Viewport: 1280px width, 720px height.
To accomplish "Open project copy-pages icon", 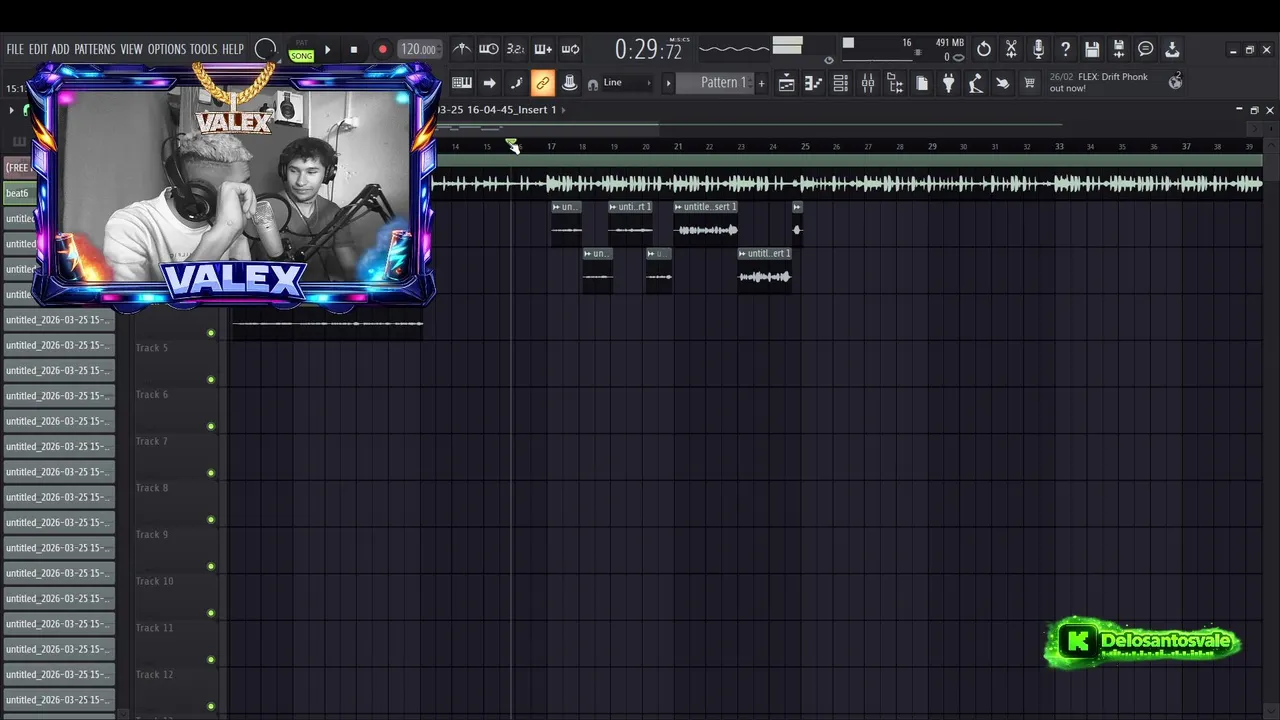I will coord(922,84).
